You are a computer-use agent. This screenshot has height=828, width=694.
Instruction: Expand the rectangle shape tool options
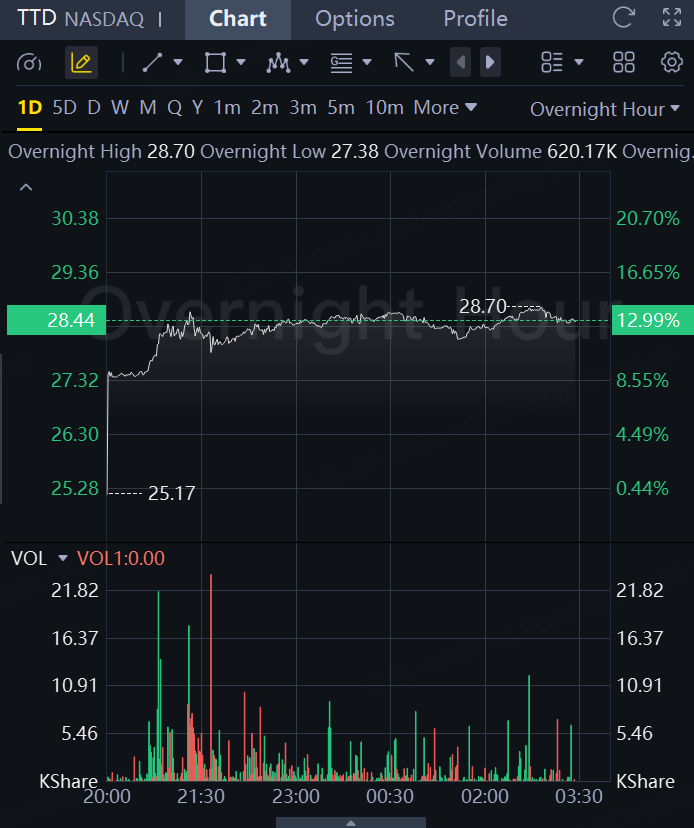click(x=241, y=62)
